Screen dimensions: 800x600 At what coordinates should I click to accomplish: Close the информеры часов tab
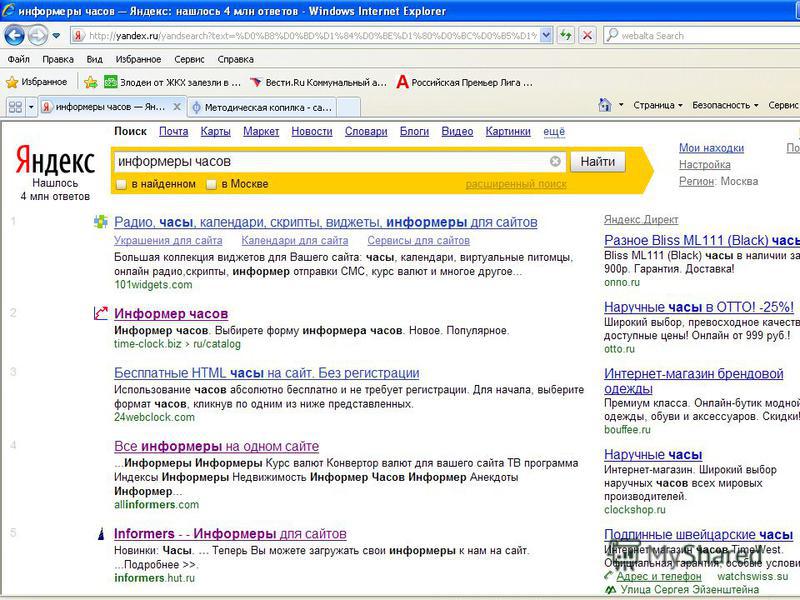tap(177, 107)
